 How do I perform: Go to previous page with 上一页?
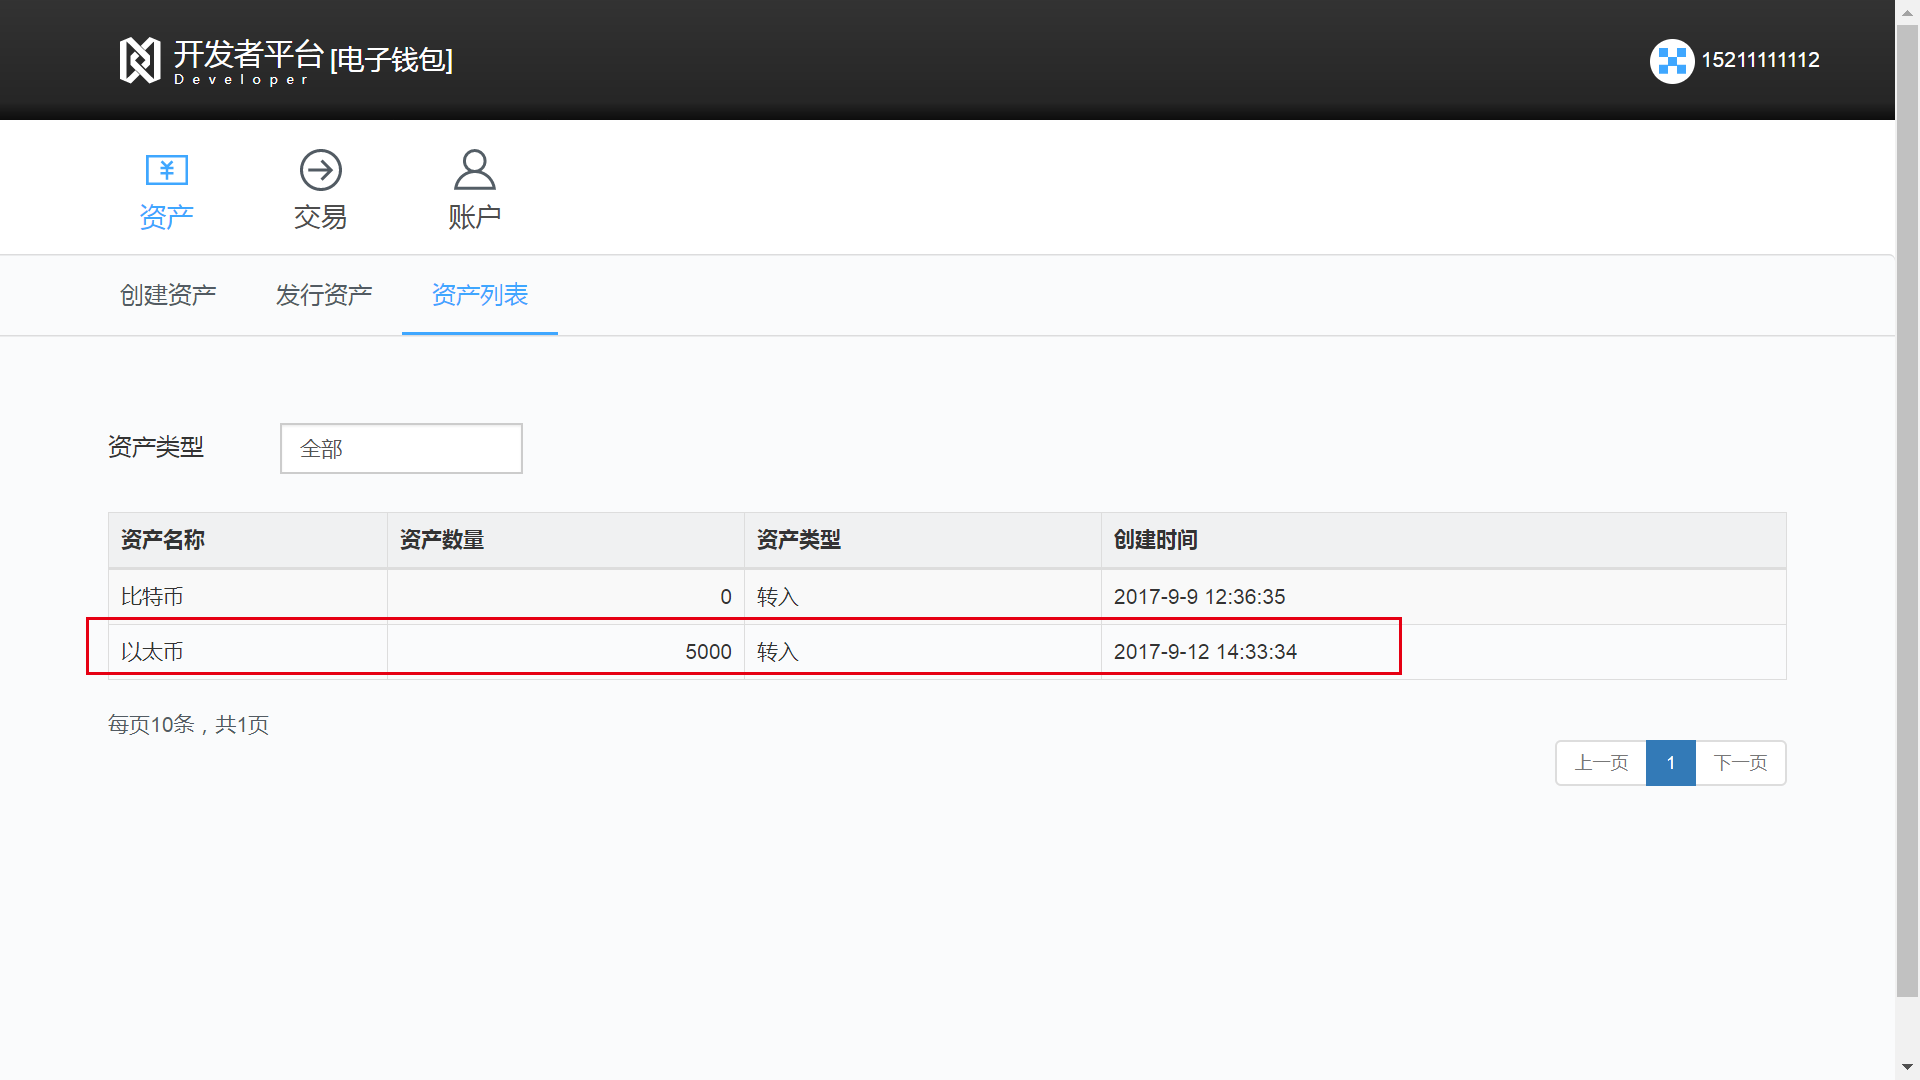coord(1601,763)
